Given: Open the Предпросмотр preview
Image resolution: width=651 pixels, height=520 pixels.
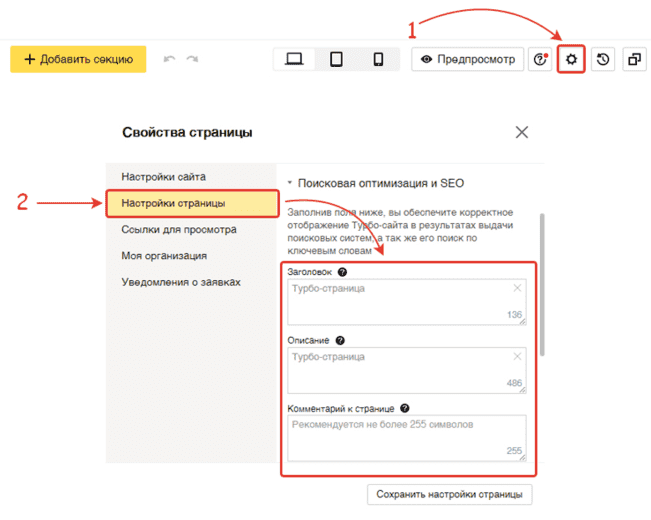Looking at the screenshot, I should pos(467,59).
